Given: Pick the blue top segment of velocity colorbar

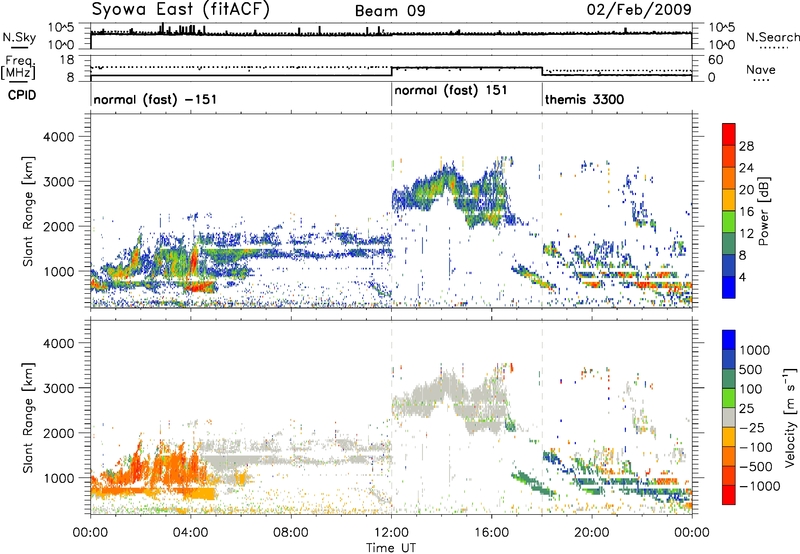Looking at the screenshot, I should pos(729,340).
